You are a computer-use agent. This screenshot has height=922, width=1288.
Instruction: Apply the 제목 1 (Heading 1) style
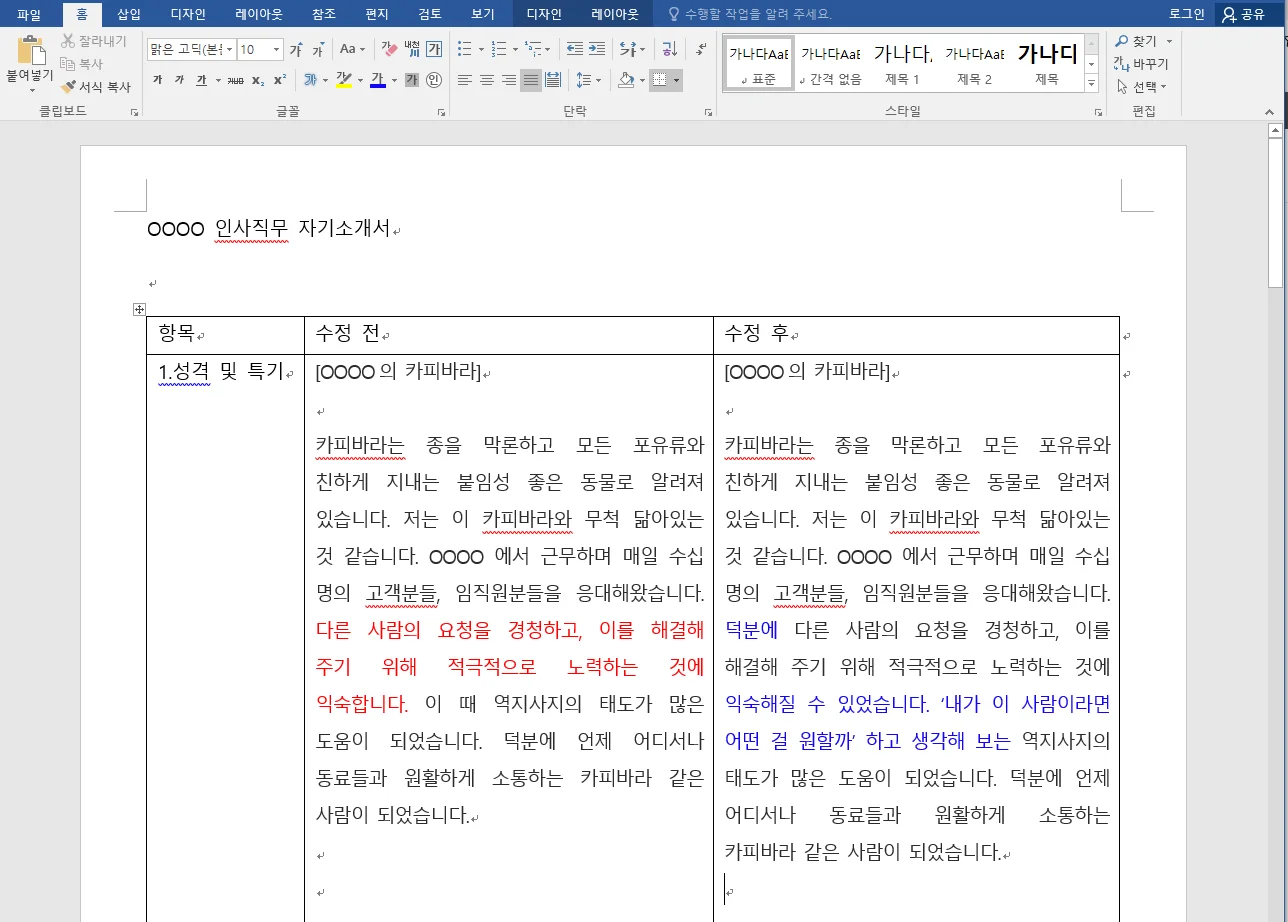tap(903, 64)
